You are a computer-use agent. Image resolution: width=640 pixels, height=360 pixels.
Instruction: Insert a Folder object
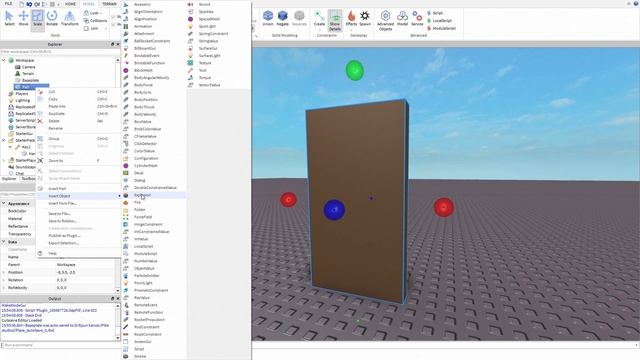point(154,209)
